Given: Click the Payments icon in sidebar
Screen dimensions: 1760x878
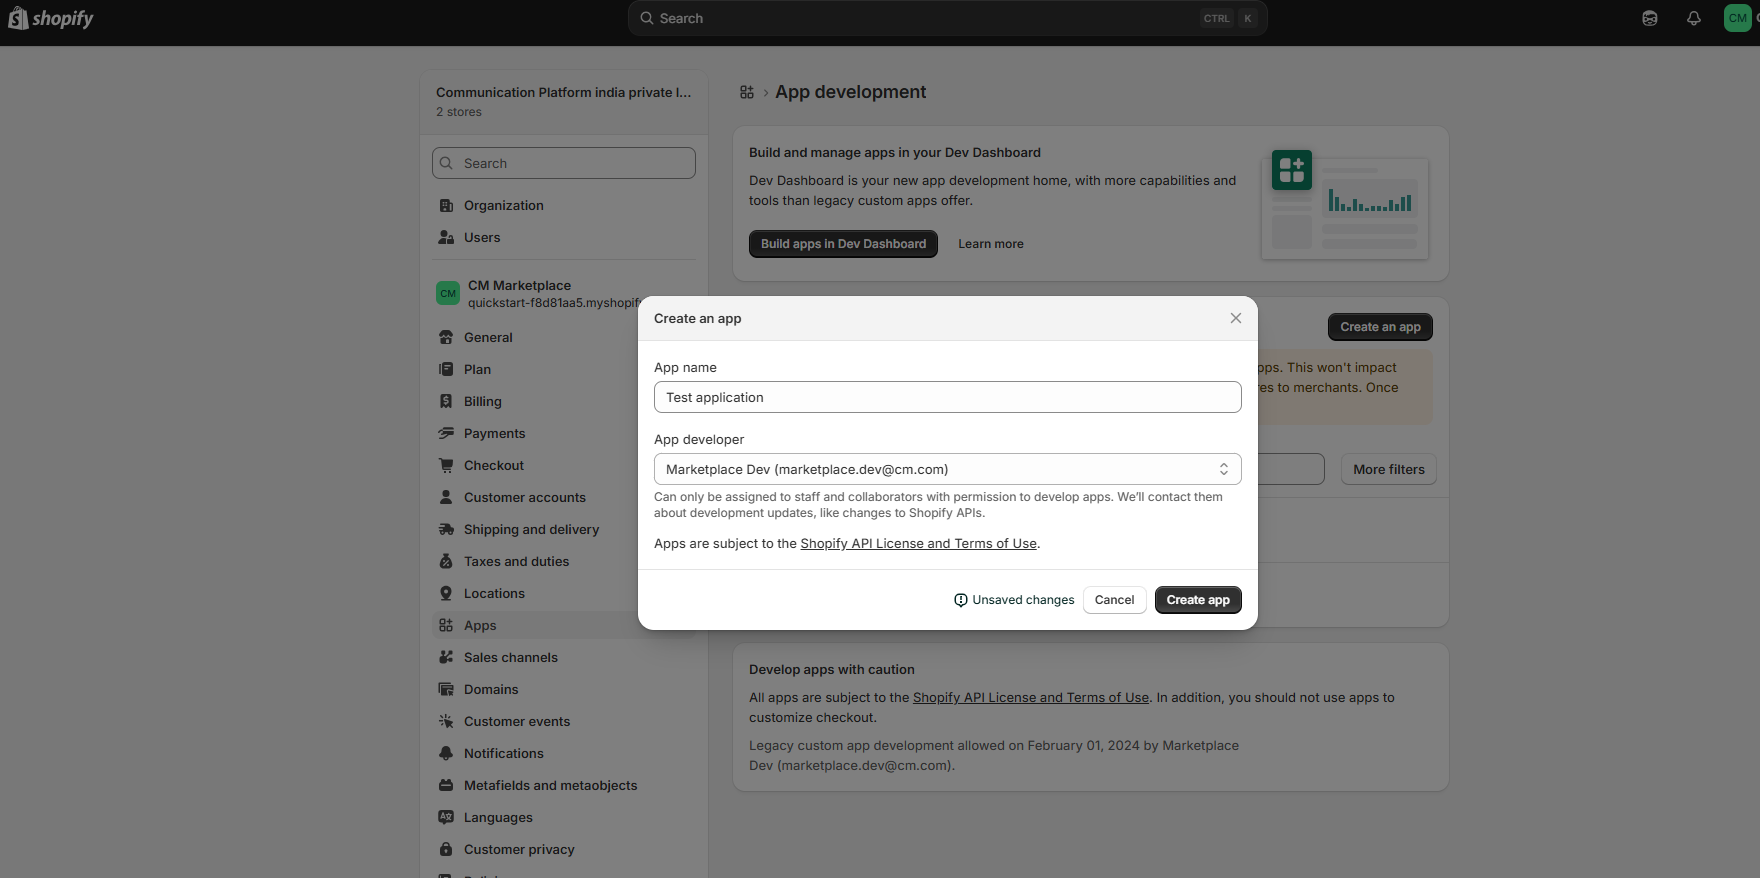Looking at the screenshot, I should pyautogui.click(x=446, y=433).
